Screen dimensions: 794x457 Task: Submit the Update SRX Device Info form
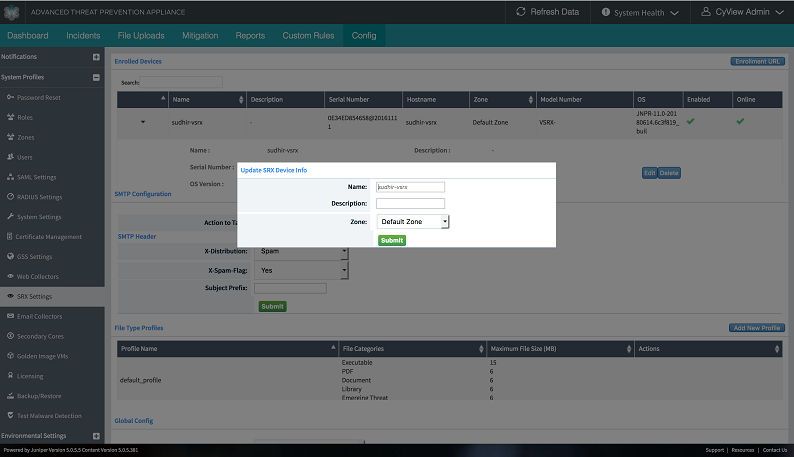click(x=392, y=240)
